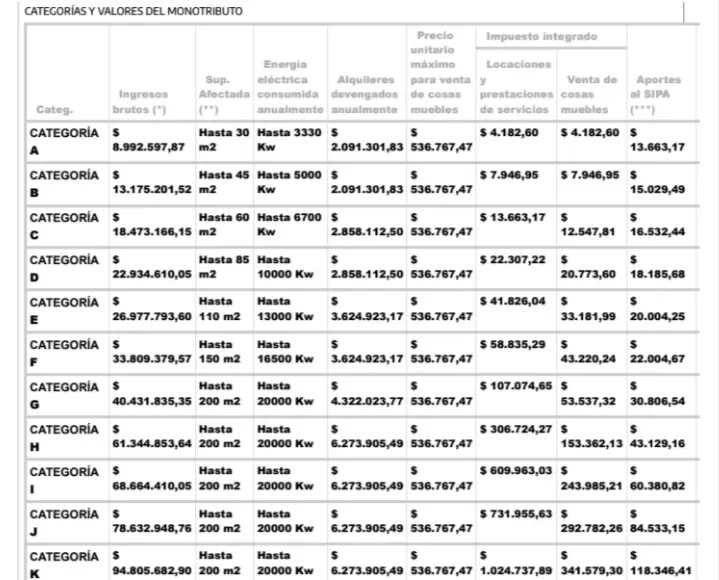This screenshot has height=580, width=719.
Task: Select the 'CATEGORÍA F' row label
Action: [64, 353]
